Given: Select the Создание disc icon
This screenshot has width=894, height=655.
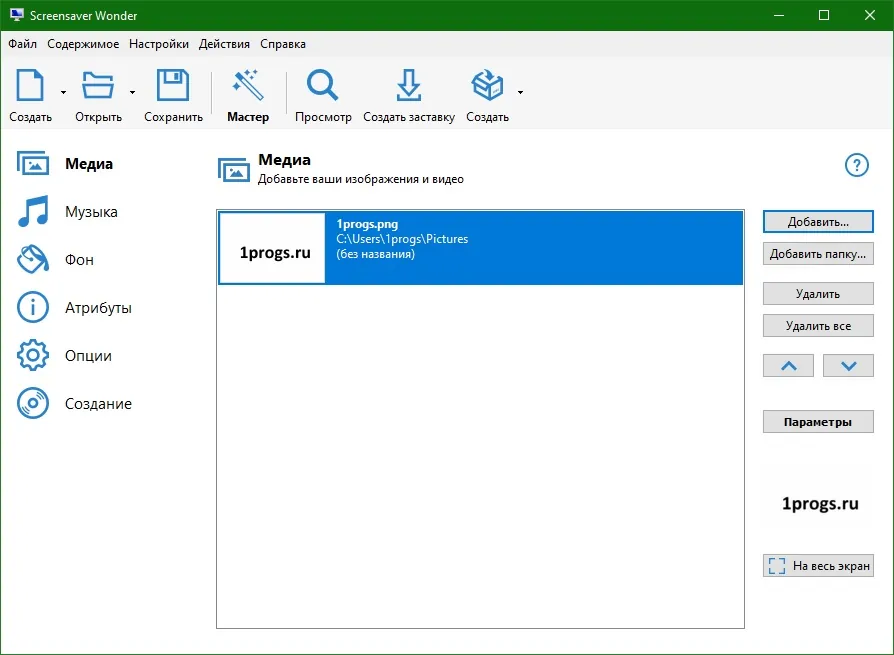Looking at the screenshot, I should [32, 403].
